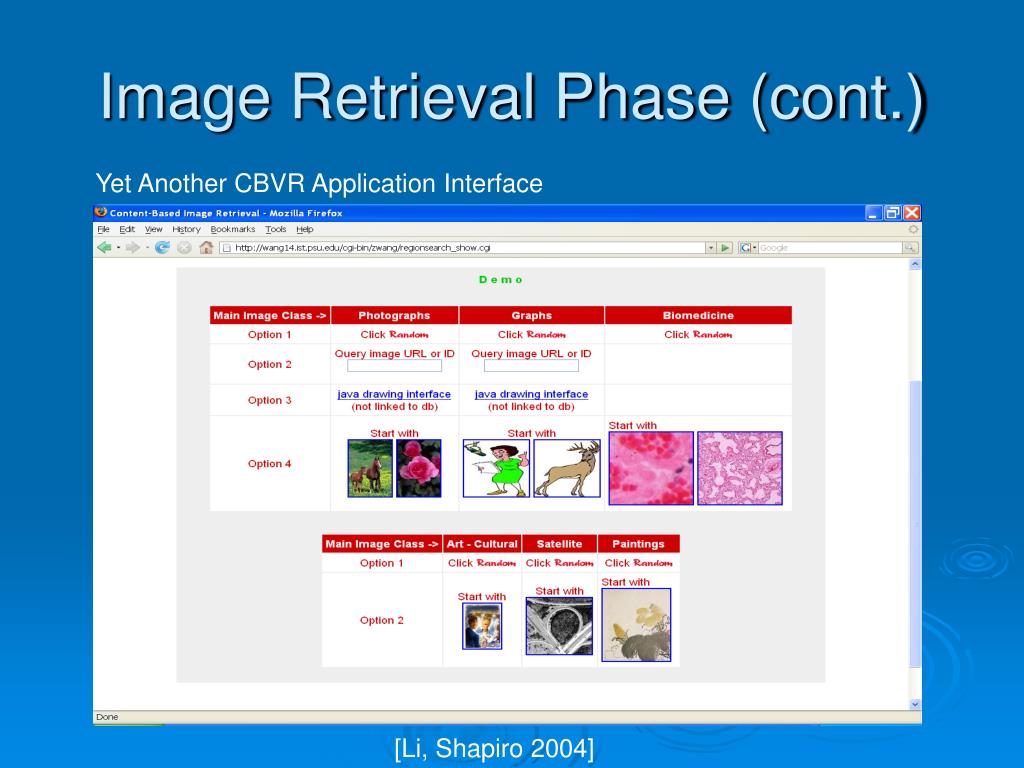
Task: Click the Firefox logo in title bar
Action: pos(101,212)
